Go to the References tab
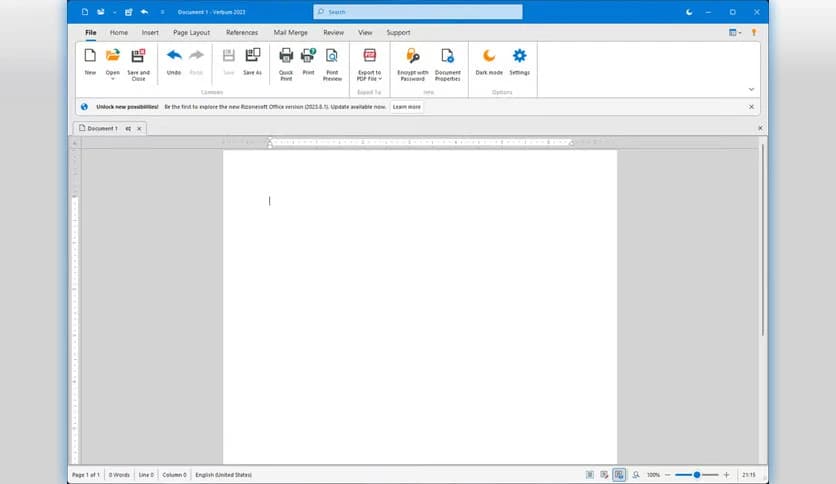 (x=242, y=33)
